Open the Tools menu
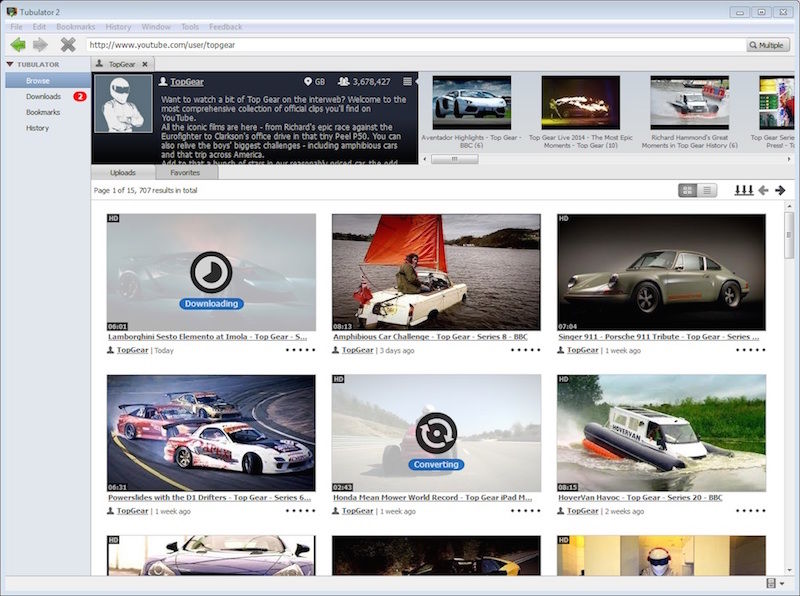 click(x=190, y=27)
